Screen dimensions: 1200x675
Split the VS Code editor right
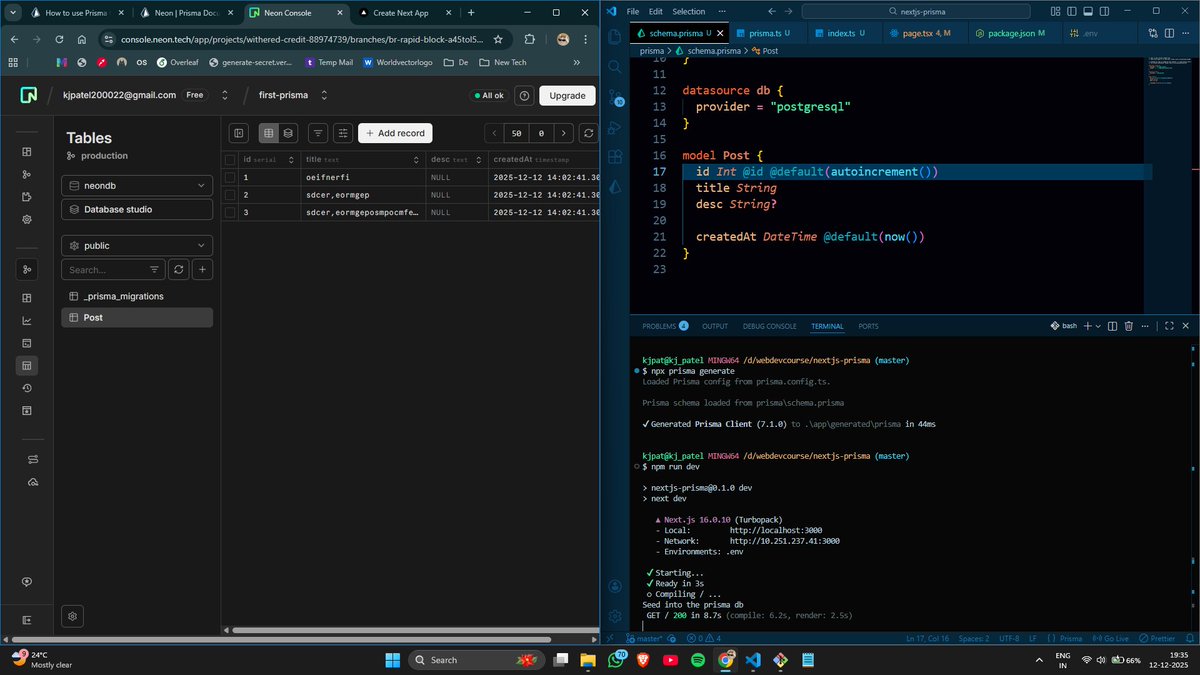(1170, 33)
